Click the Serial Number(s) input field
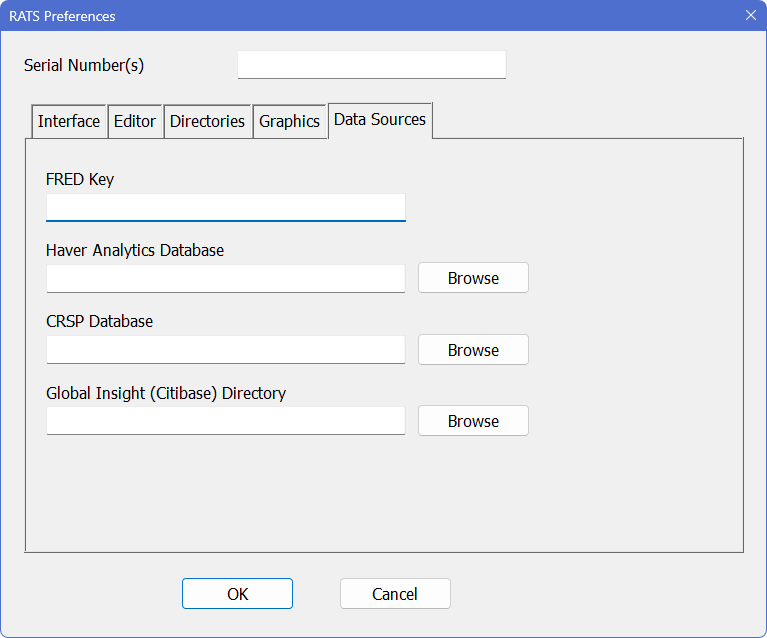Screen dimensions: 767x638 (371, 65)
